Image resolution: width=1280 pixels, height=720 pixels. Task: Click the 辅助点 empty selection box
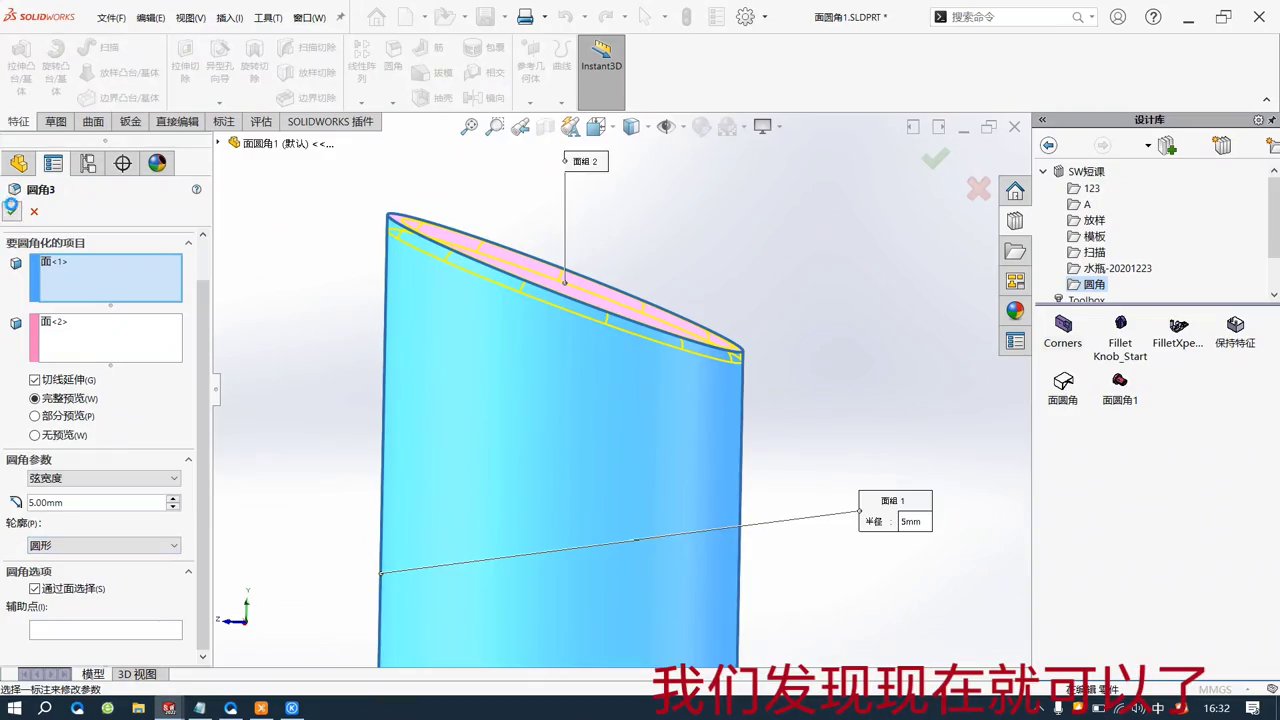click(x=106, y=630)
